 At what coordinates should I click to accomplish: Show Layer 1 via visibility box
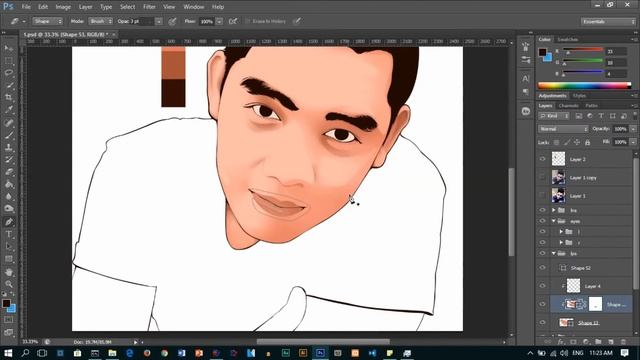[x=542, y=196]
